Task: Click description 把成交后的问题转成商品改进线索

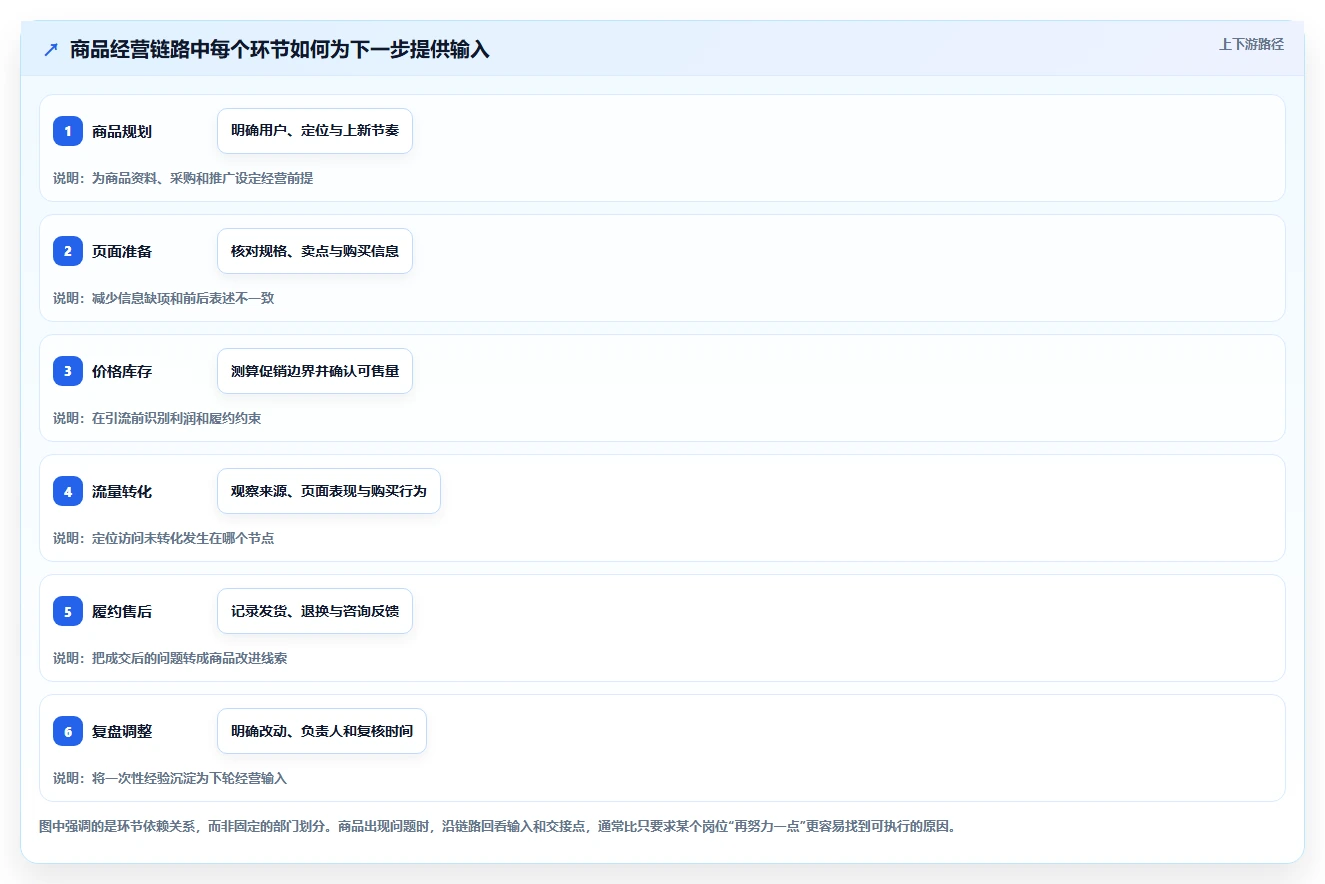Action: (190, 658)
